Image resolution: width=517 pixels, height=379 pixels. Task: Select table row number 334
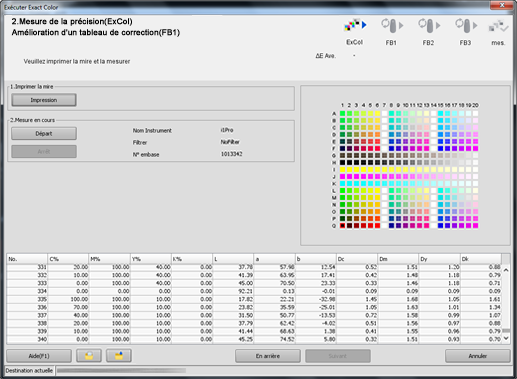pos(254,291)
